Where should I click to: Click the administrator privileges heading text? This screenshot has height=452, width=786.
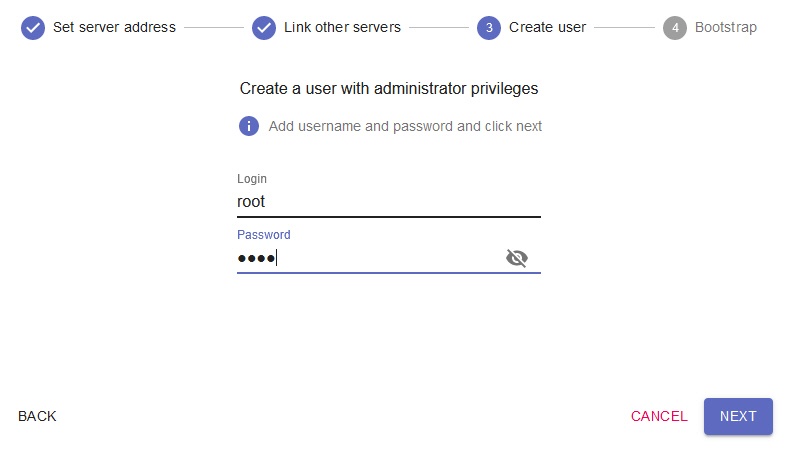coord(389,88)
